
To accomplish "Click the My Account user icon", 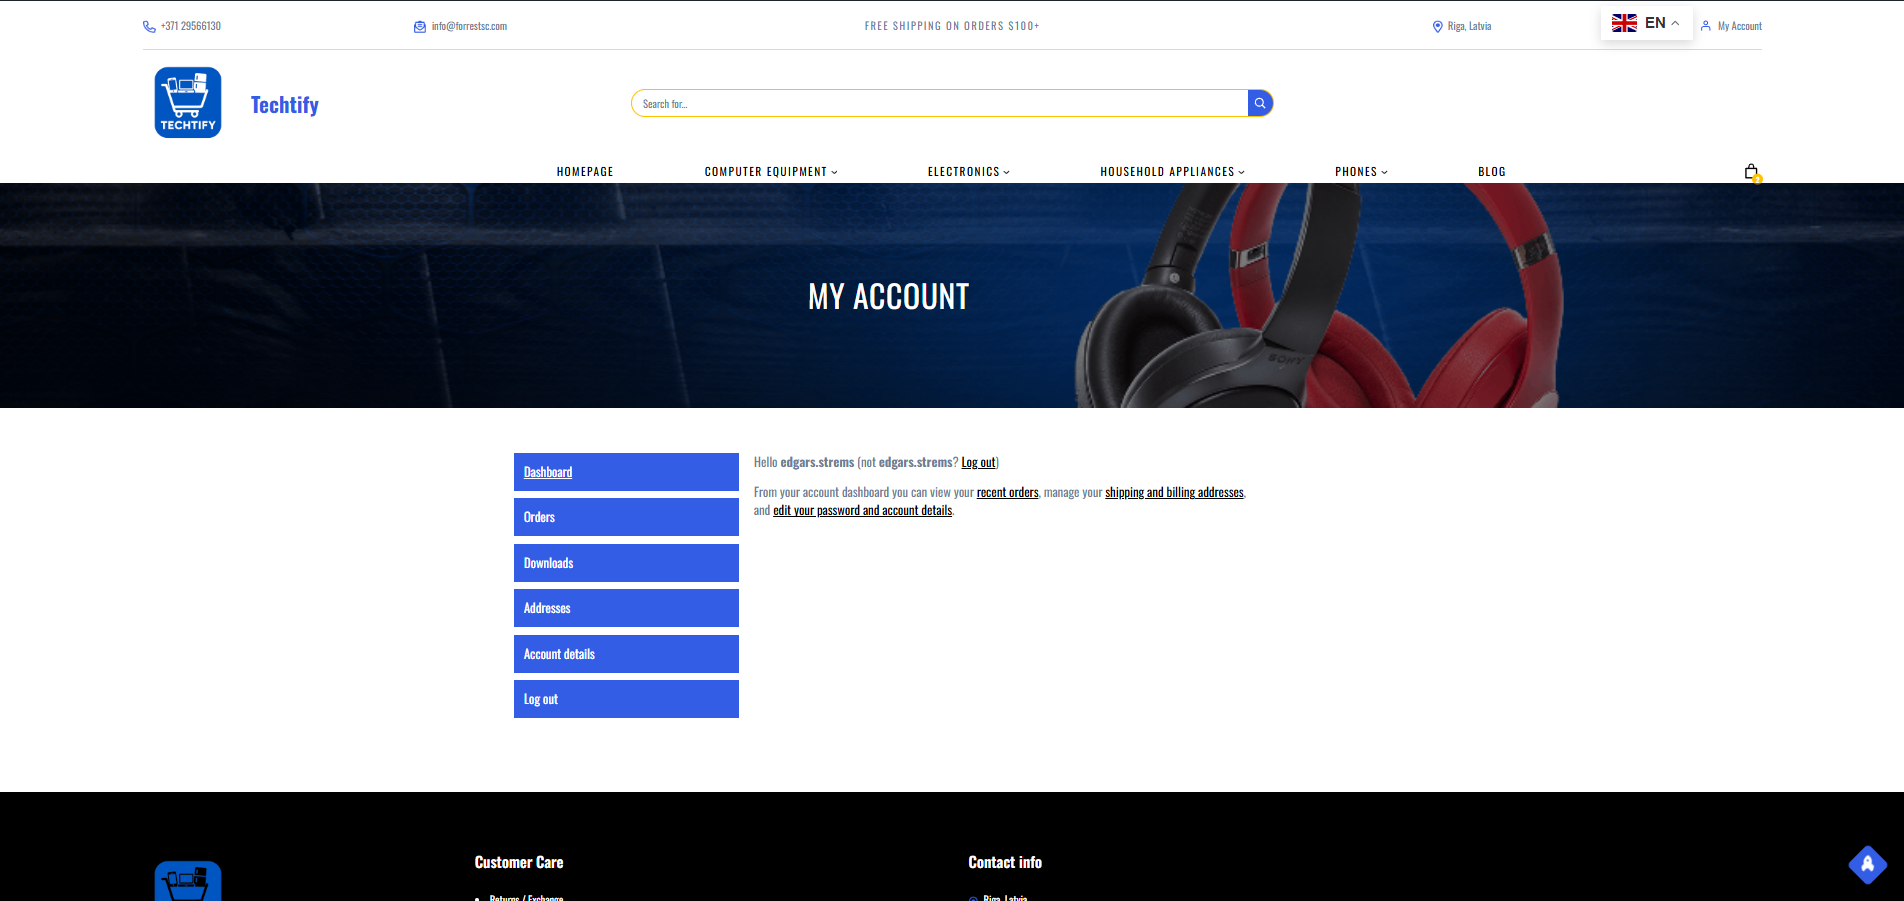I will coord(1706,26).
